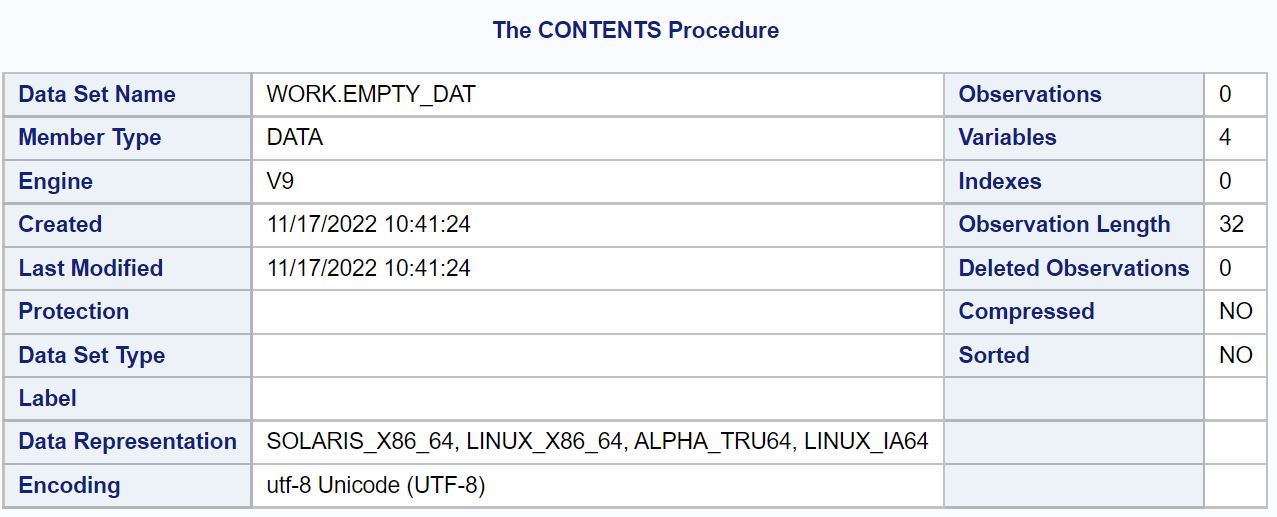Click the Compressed NO value
The width and height of the screenshot is (1277, 517).
pos(1236,311)
